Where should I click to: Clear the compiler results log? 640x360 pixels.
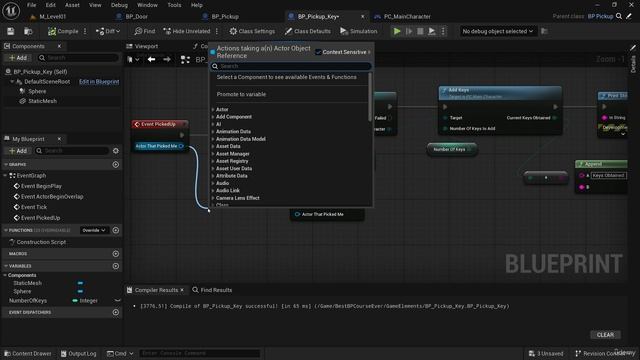point(605,335)
